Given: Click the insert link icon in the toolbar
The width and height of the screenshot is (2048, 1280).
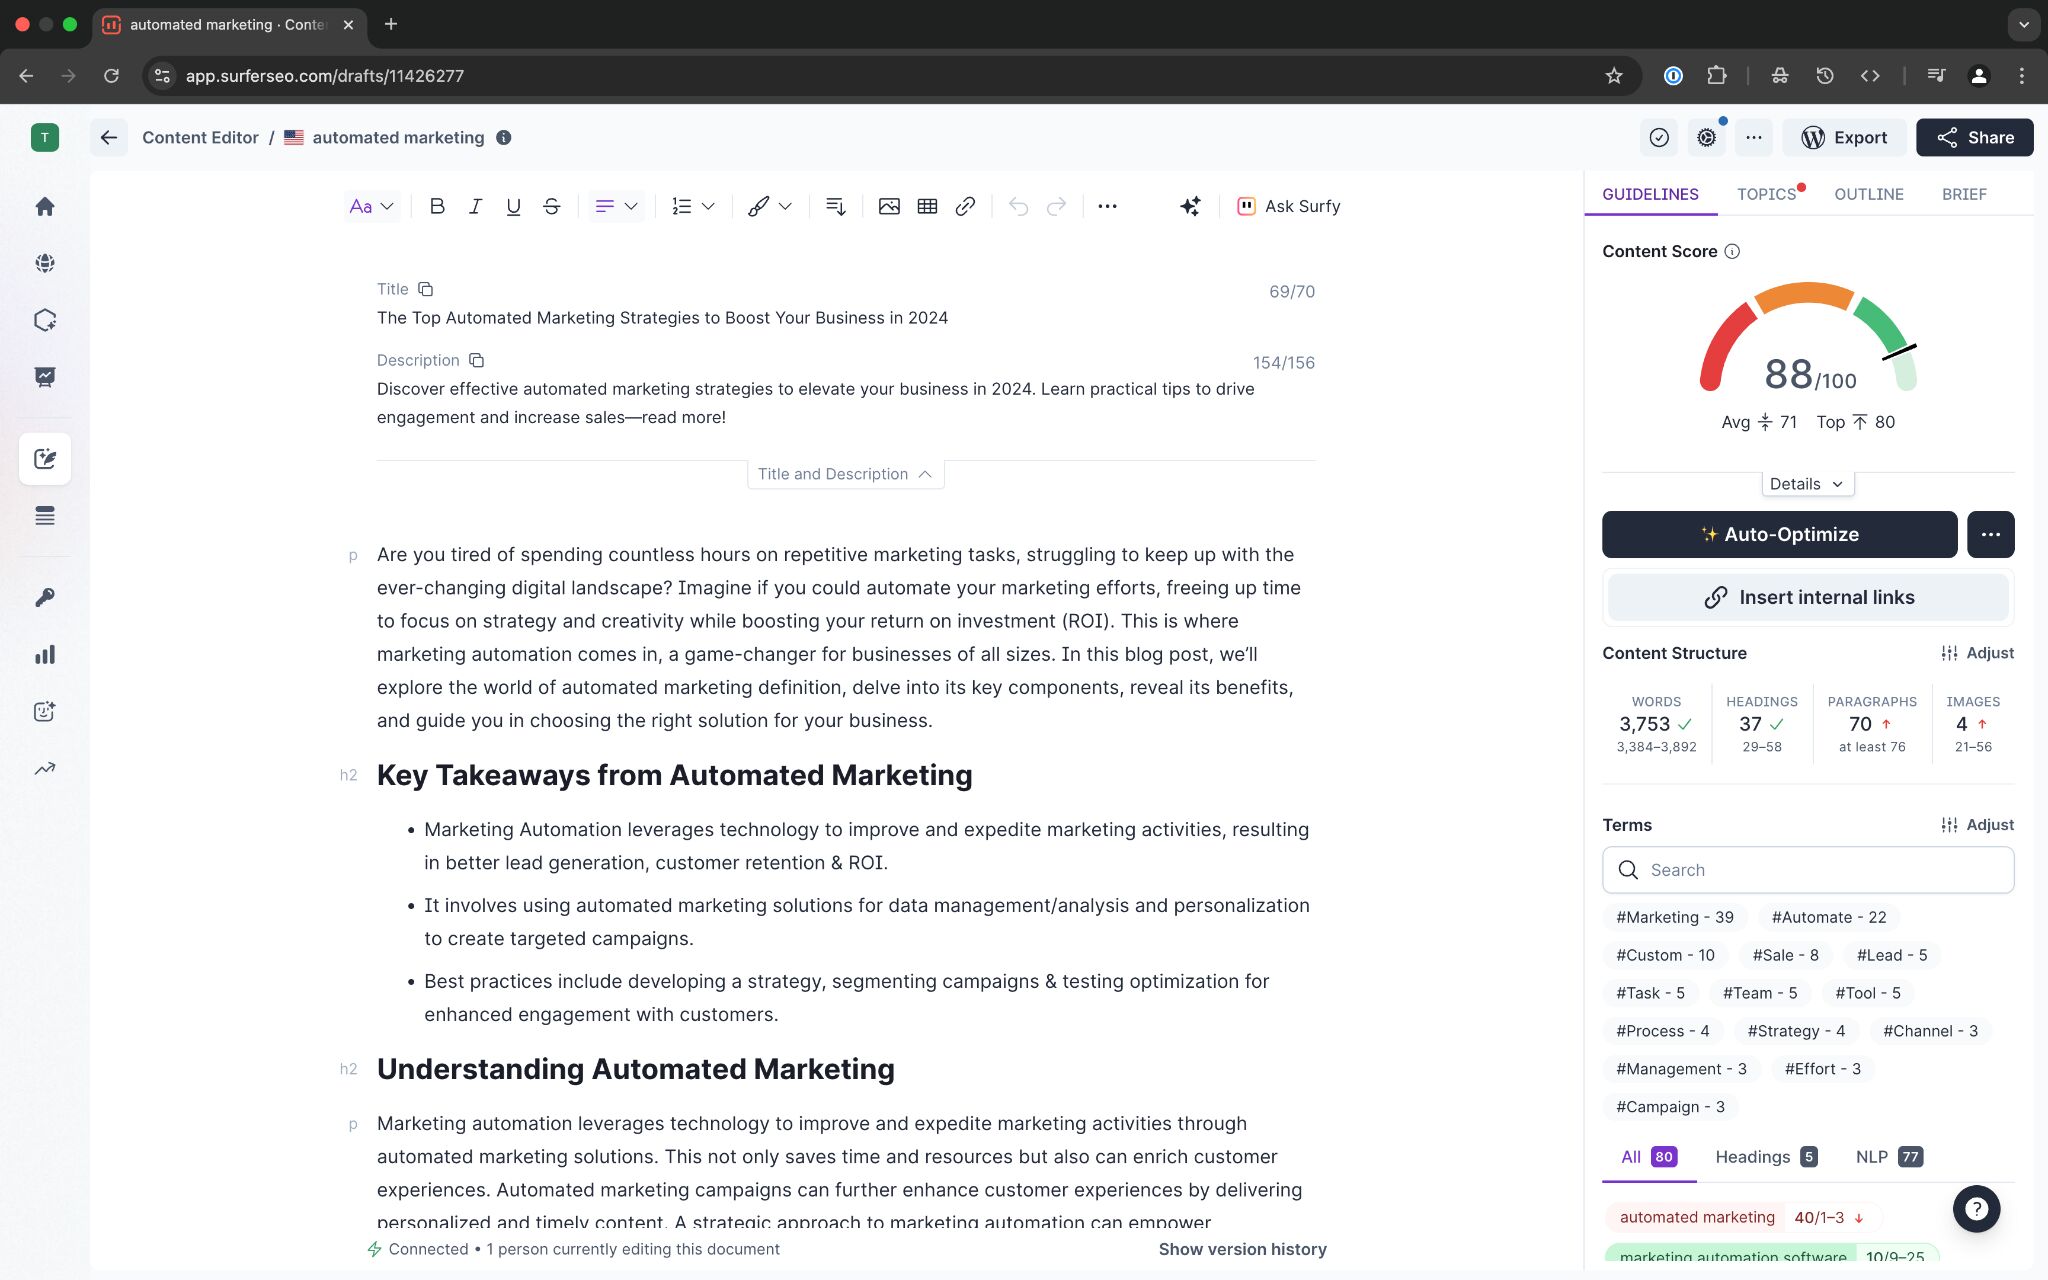Looking at the screenshot, I should pos(965,206).
